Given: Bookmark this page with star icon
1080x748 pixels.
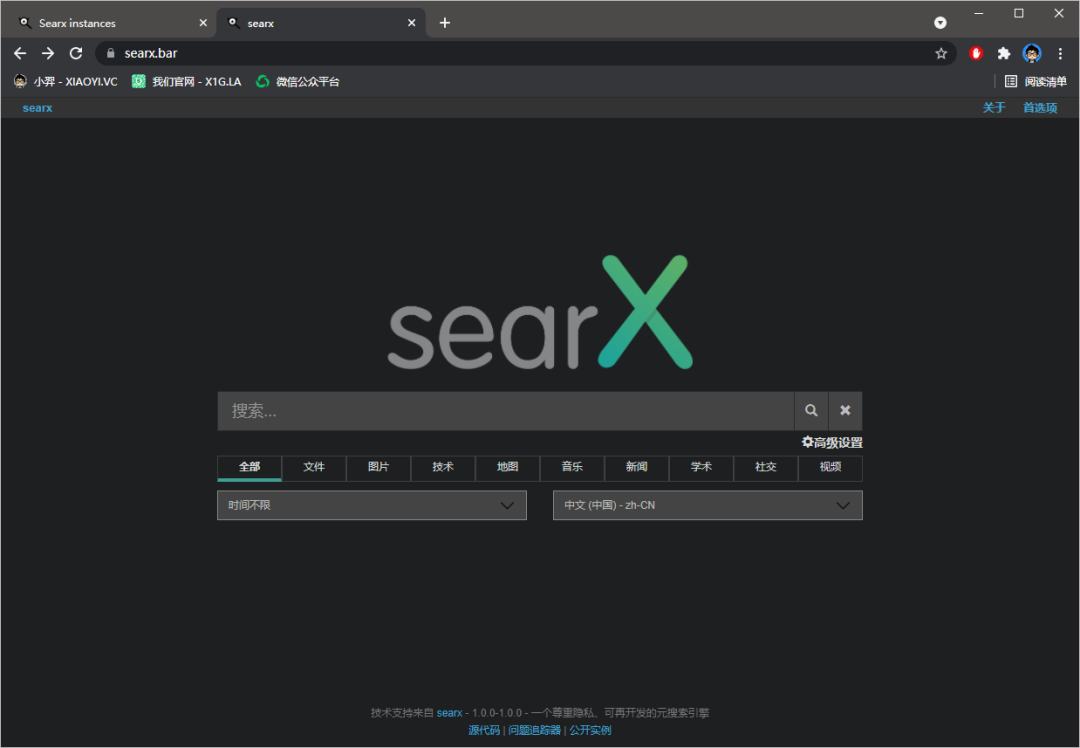Looking at the screenshot, I should point(941,53).
